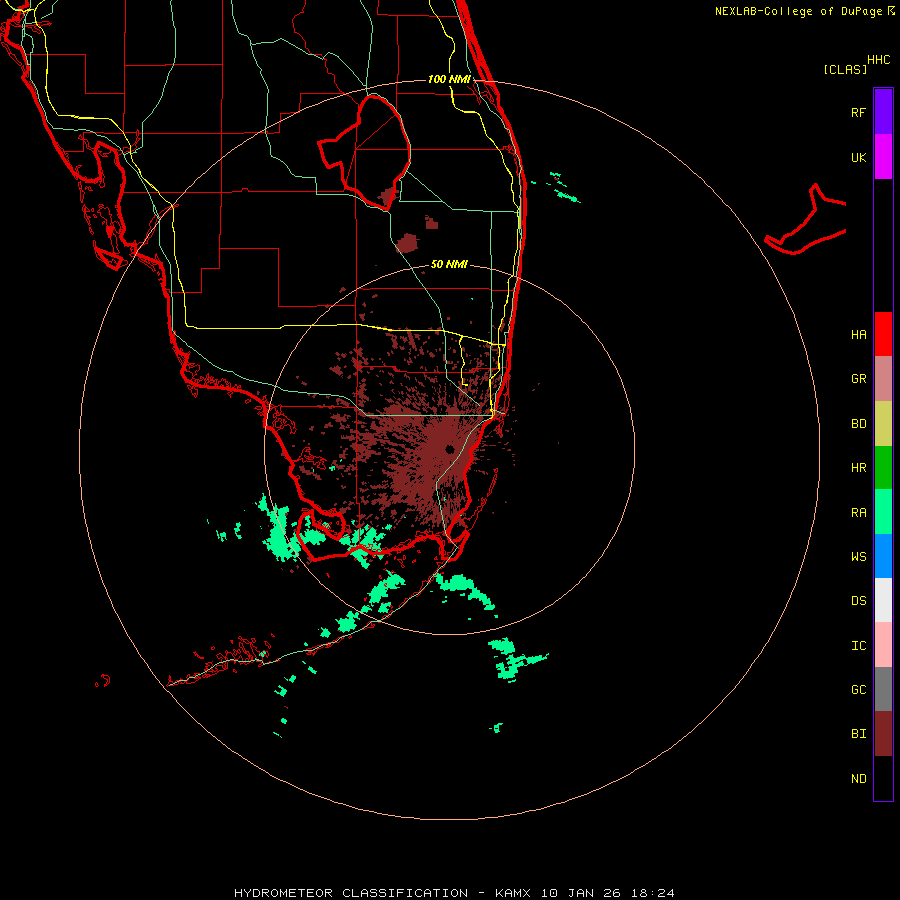This screenshot has height=900, width=900.
Task: Click the '[CLAS]' legend header
Action: (x=845, y=69)
